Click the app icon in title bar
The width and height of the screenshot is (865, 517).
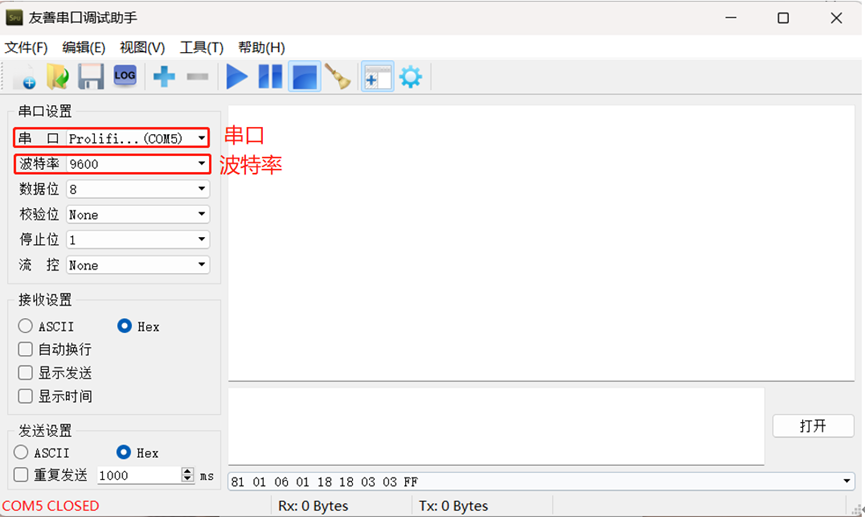(14, 18)
